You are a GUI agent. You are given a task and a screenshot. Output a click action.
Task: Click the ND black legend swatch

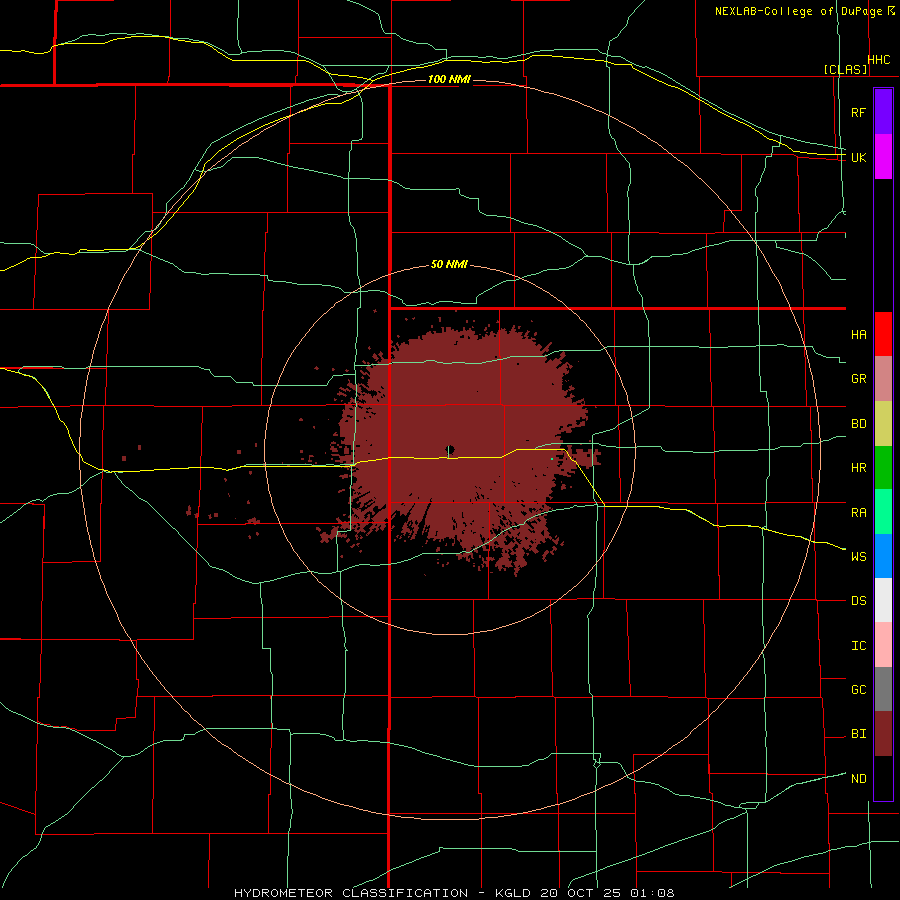point(883,778)
